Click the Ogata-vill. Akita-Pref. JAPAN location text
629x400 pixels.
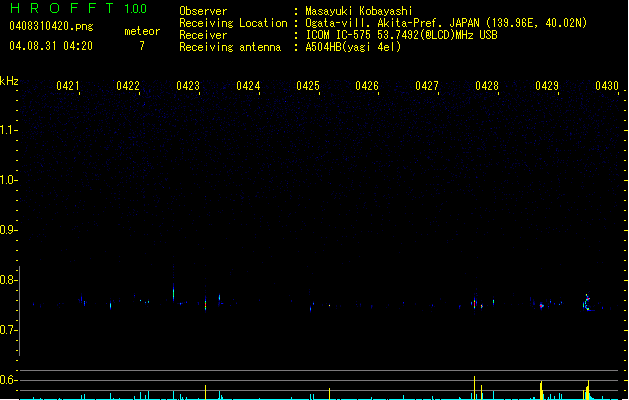click(x=446, y=23)
